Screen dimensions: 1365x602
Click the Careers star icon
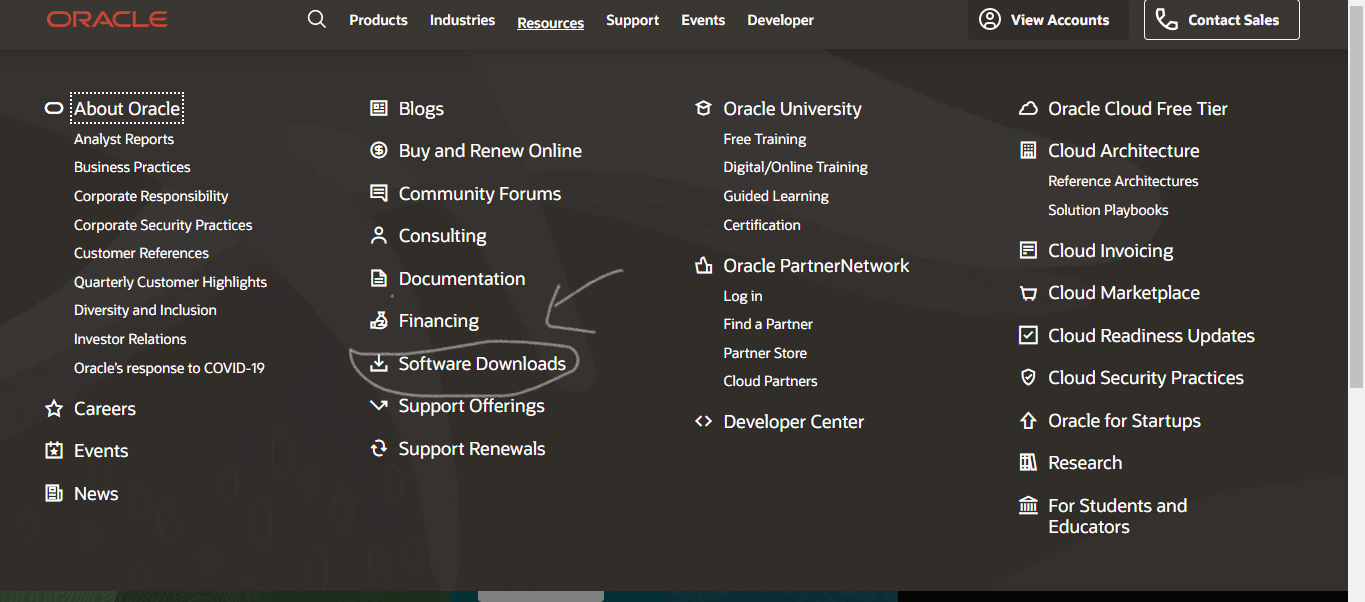54,409
